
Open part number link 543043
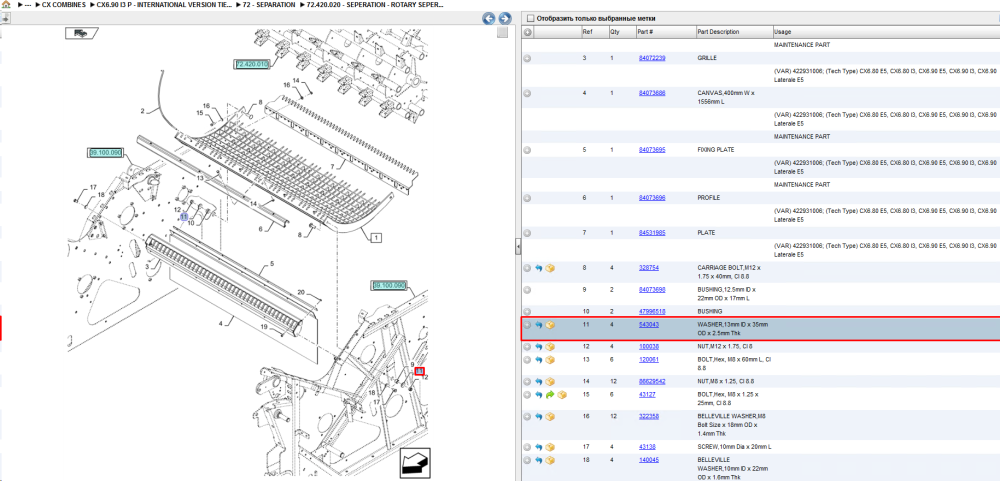point(649,325)
